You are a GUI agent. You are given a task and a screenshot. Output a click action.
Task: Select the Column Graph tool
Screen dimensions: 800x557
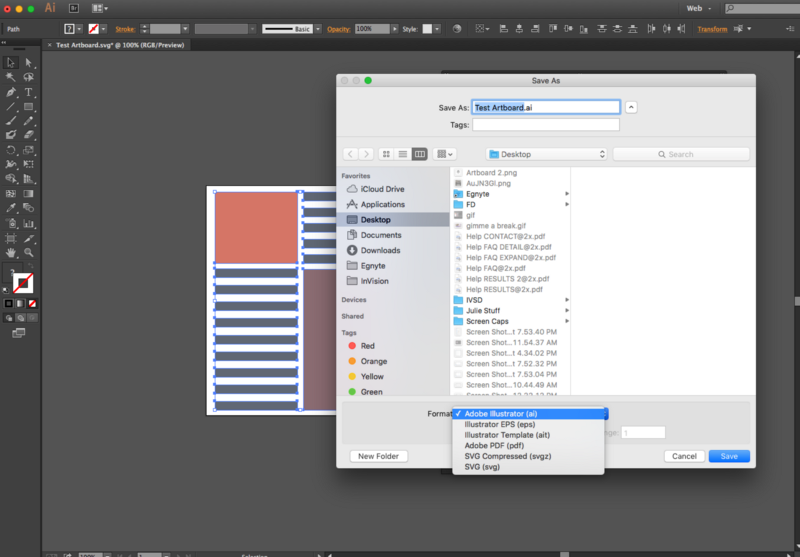tap(29, 223)
